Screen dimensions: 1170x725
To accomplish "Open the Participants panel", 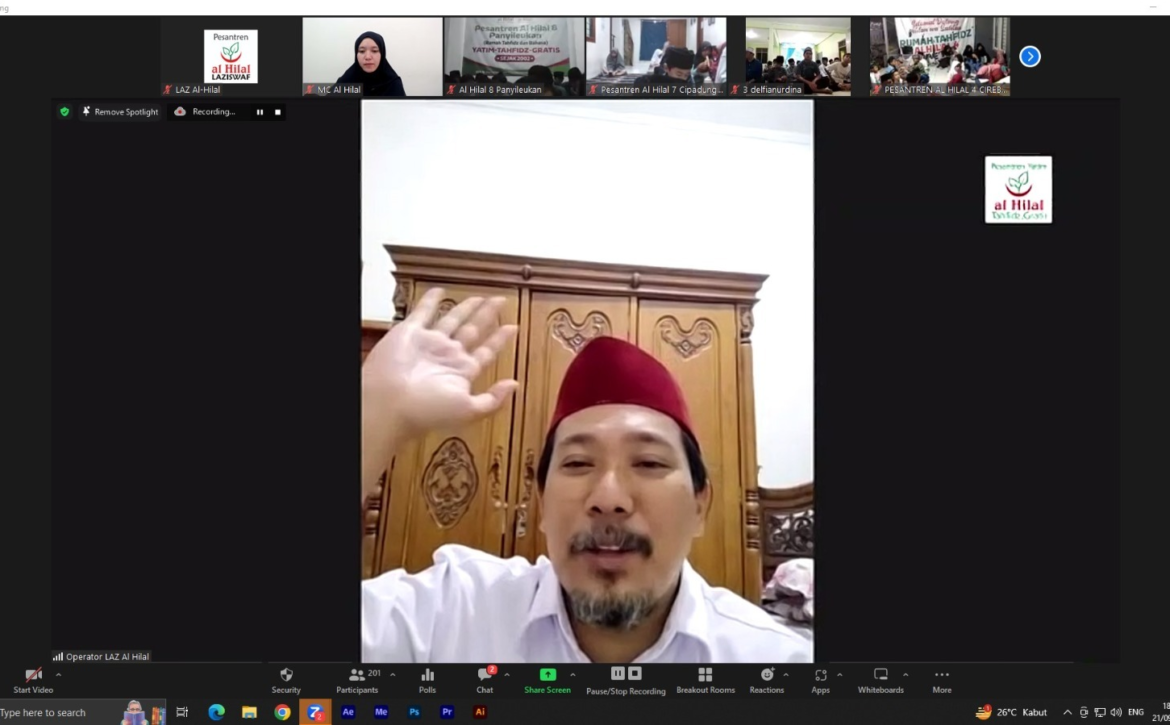I will [357, 680].
